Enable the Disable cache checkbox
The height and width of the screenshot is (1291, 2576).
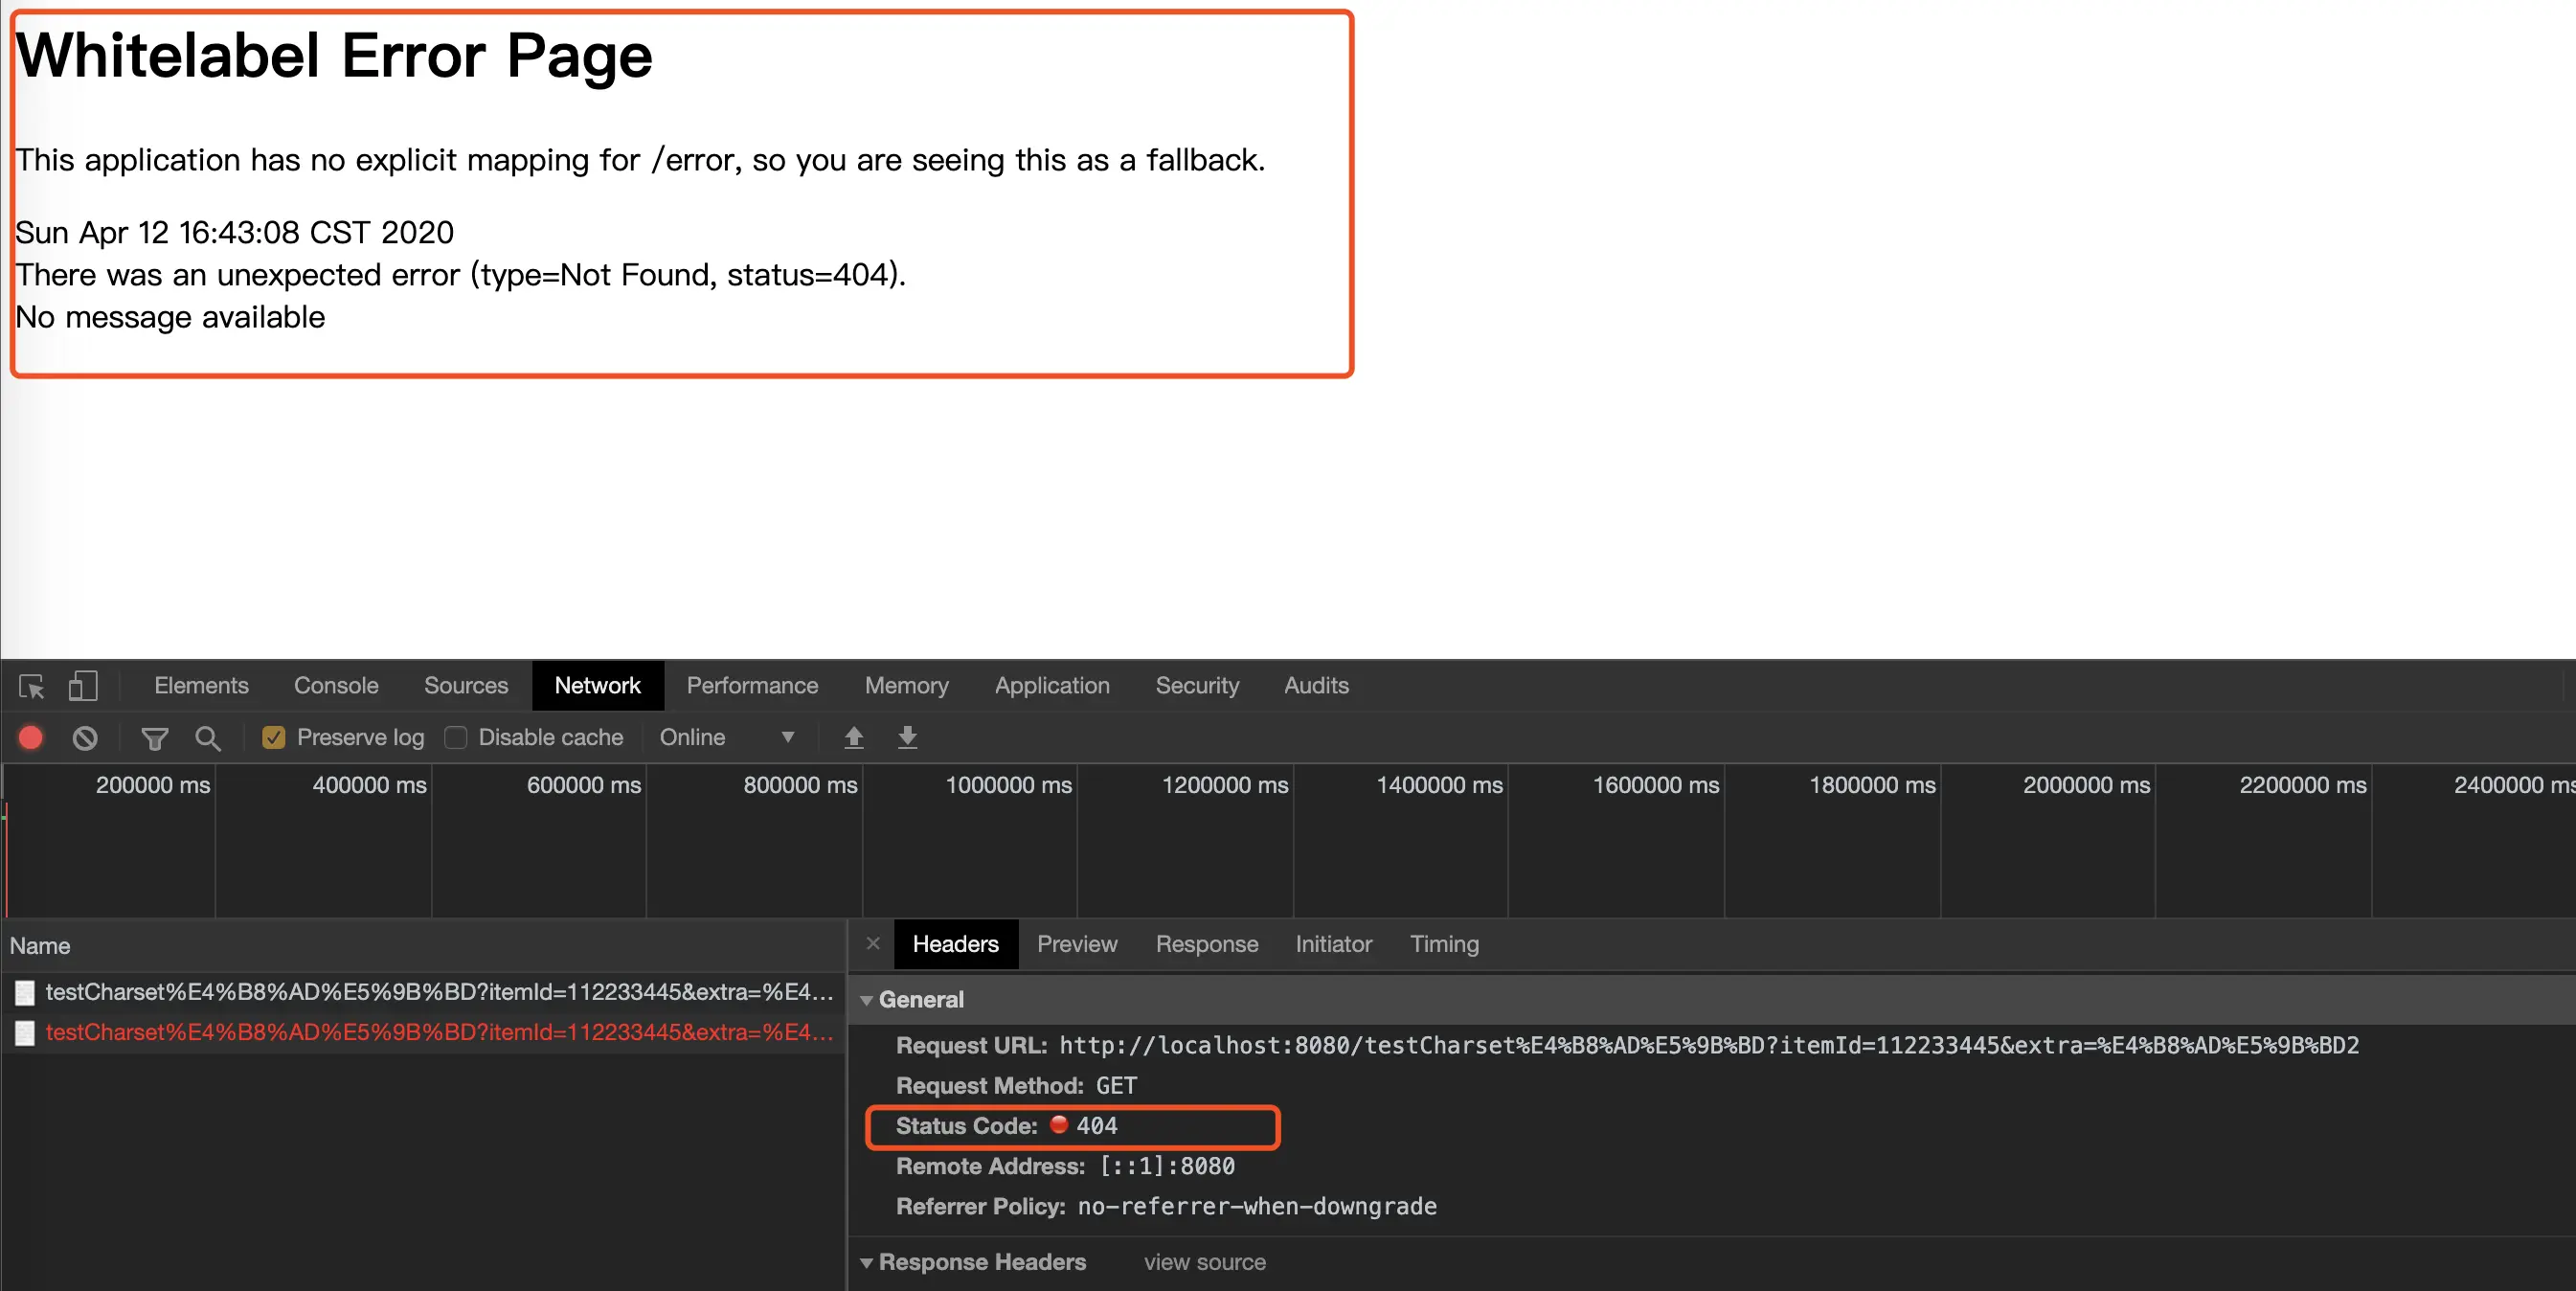pos(456,738)
